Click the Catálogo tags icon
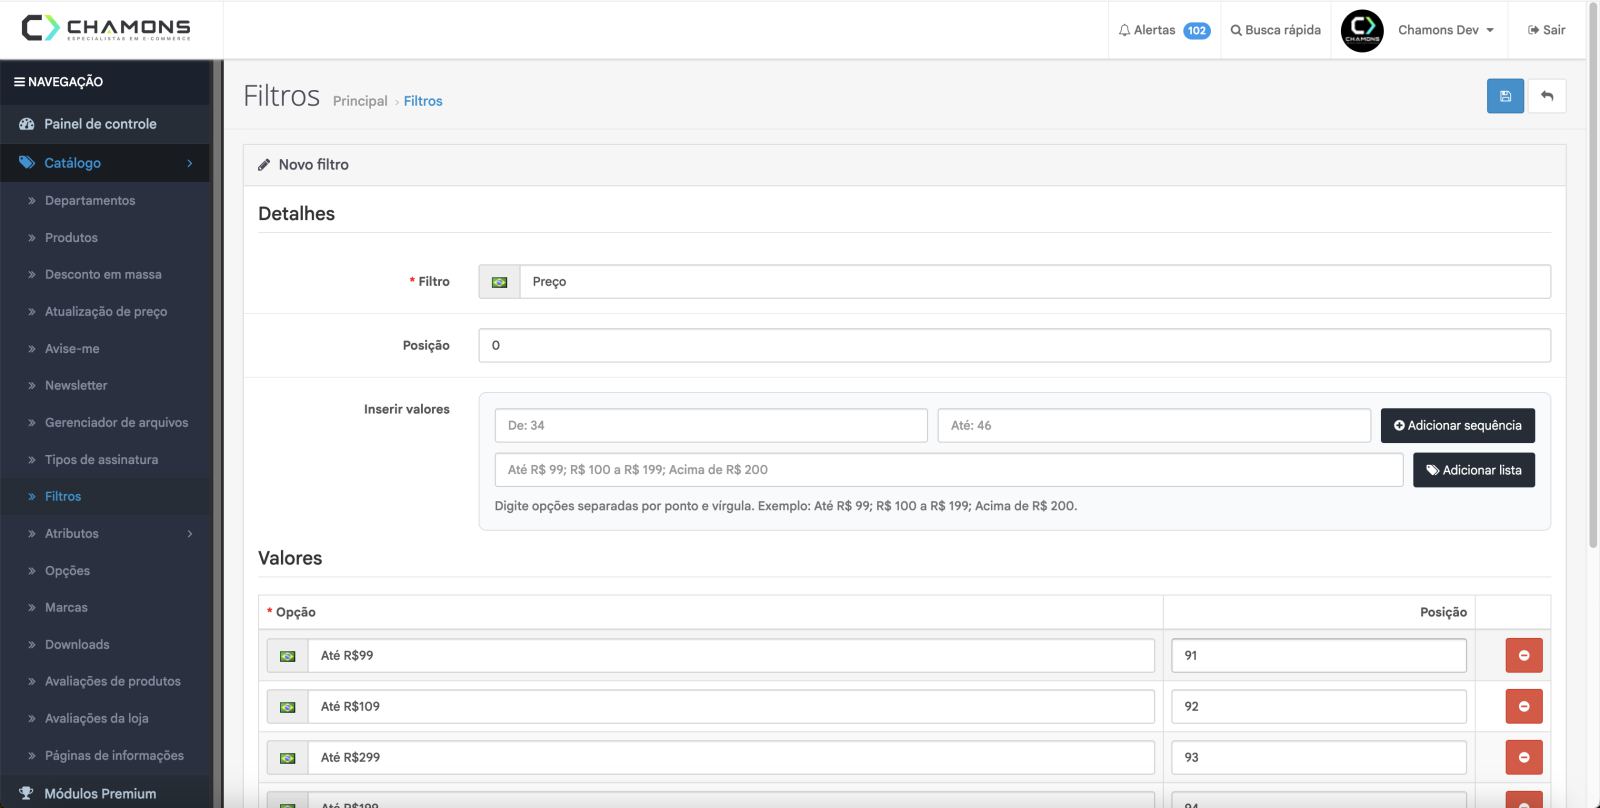1600x808 pixels. (27, 163)
